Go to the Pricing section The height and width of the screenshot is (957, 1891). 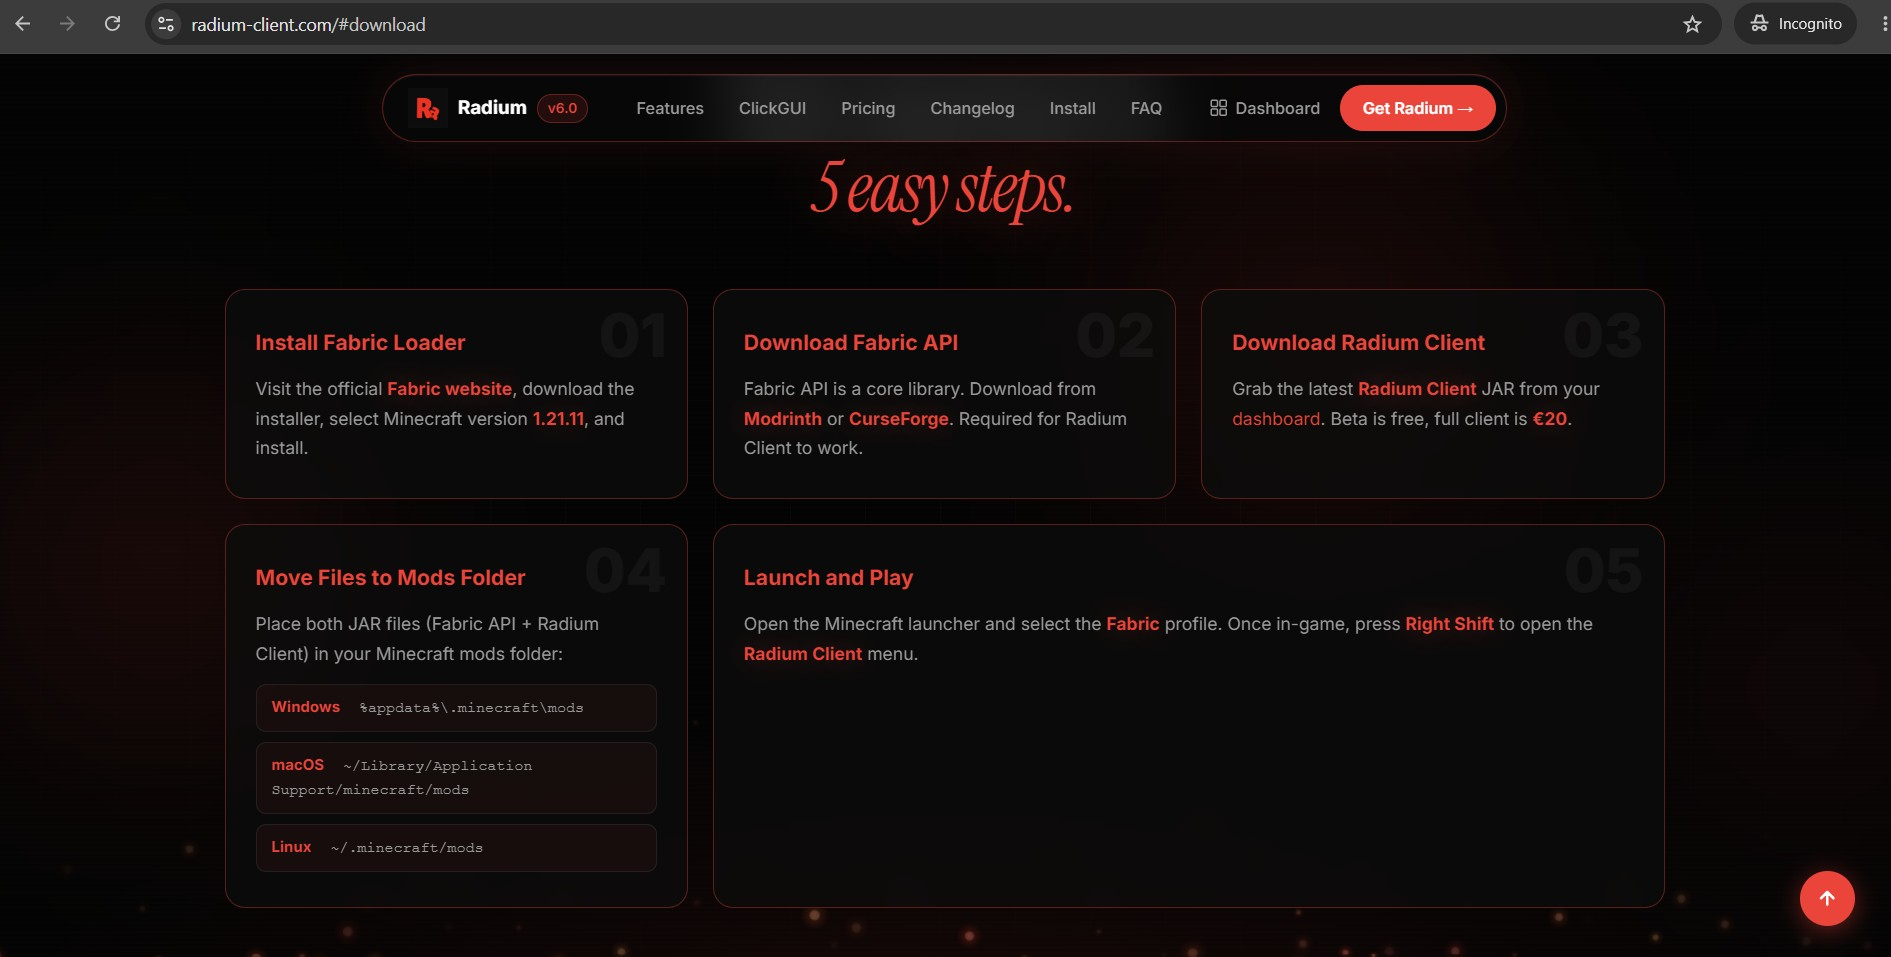(x=868, y=108)
